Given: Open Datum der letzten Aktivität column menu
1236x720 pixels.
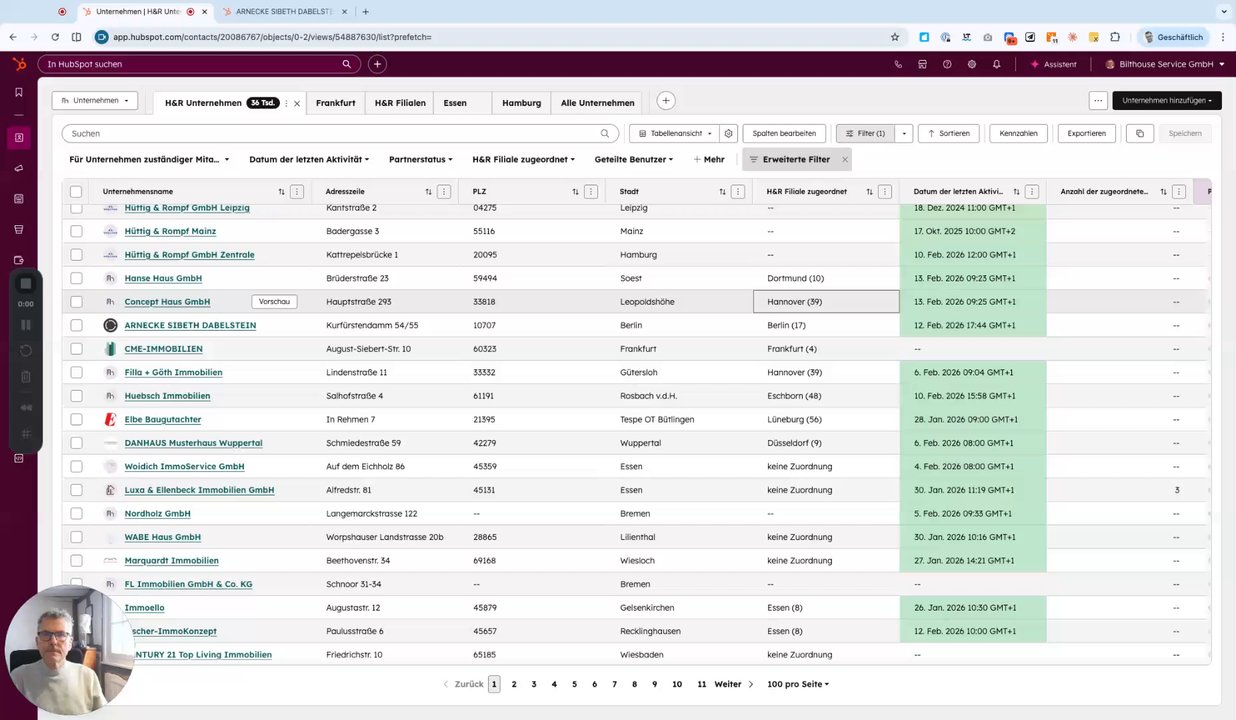Looking at the screenshot, I should click(1032, 191).
